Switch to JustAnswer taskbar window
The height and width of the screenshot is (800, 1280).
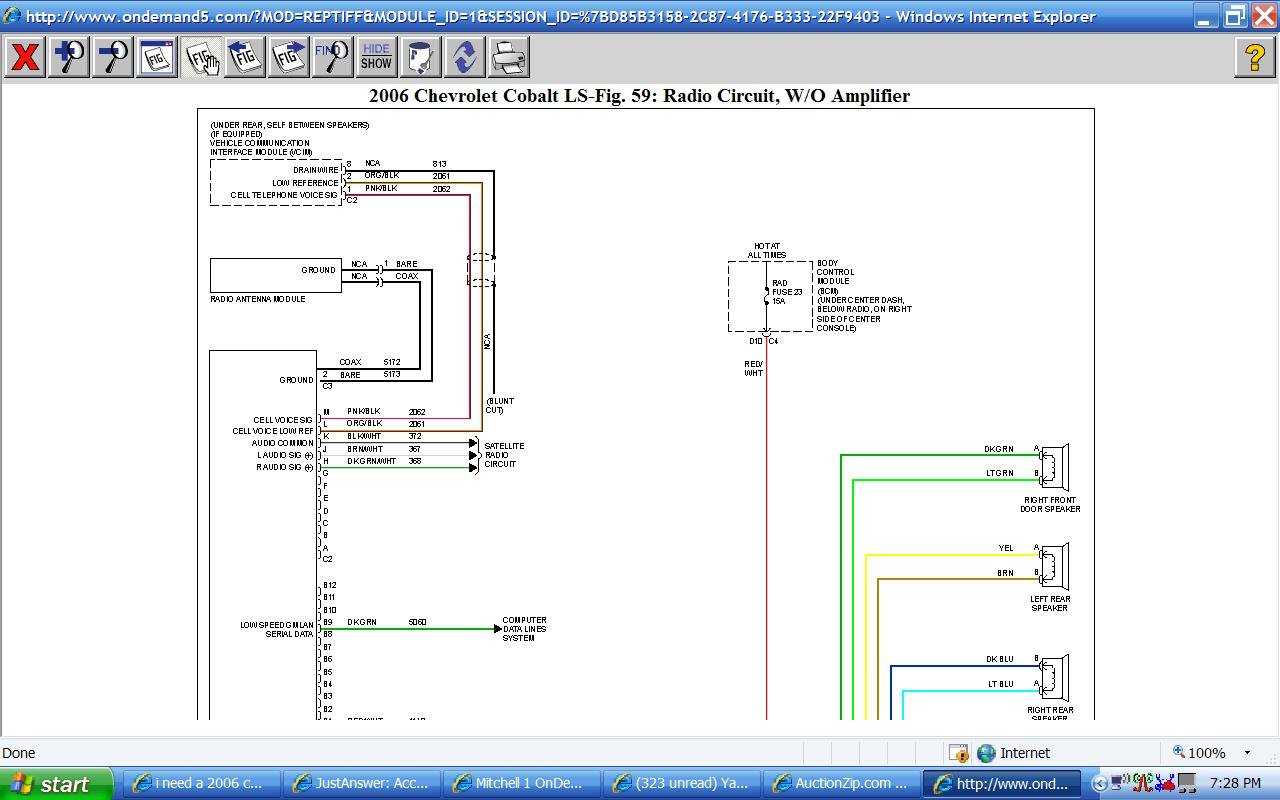coord(362,784)
